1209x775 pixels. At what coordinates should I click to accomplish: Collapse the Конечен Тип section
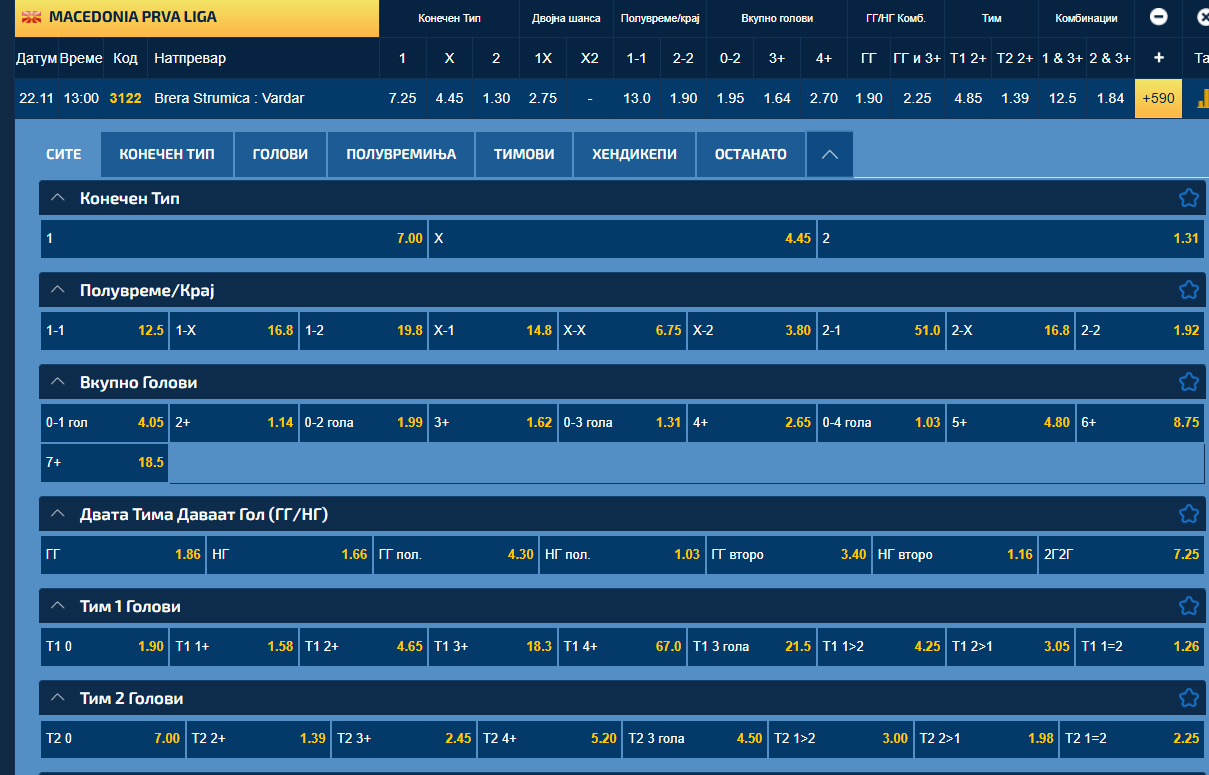coord(57,198)
